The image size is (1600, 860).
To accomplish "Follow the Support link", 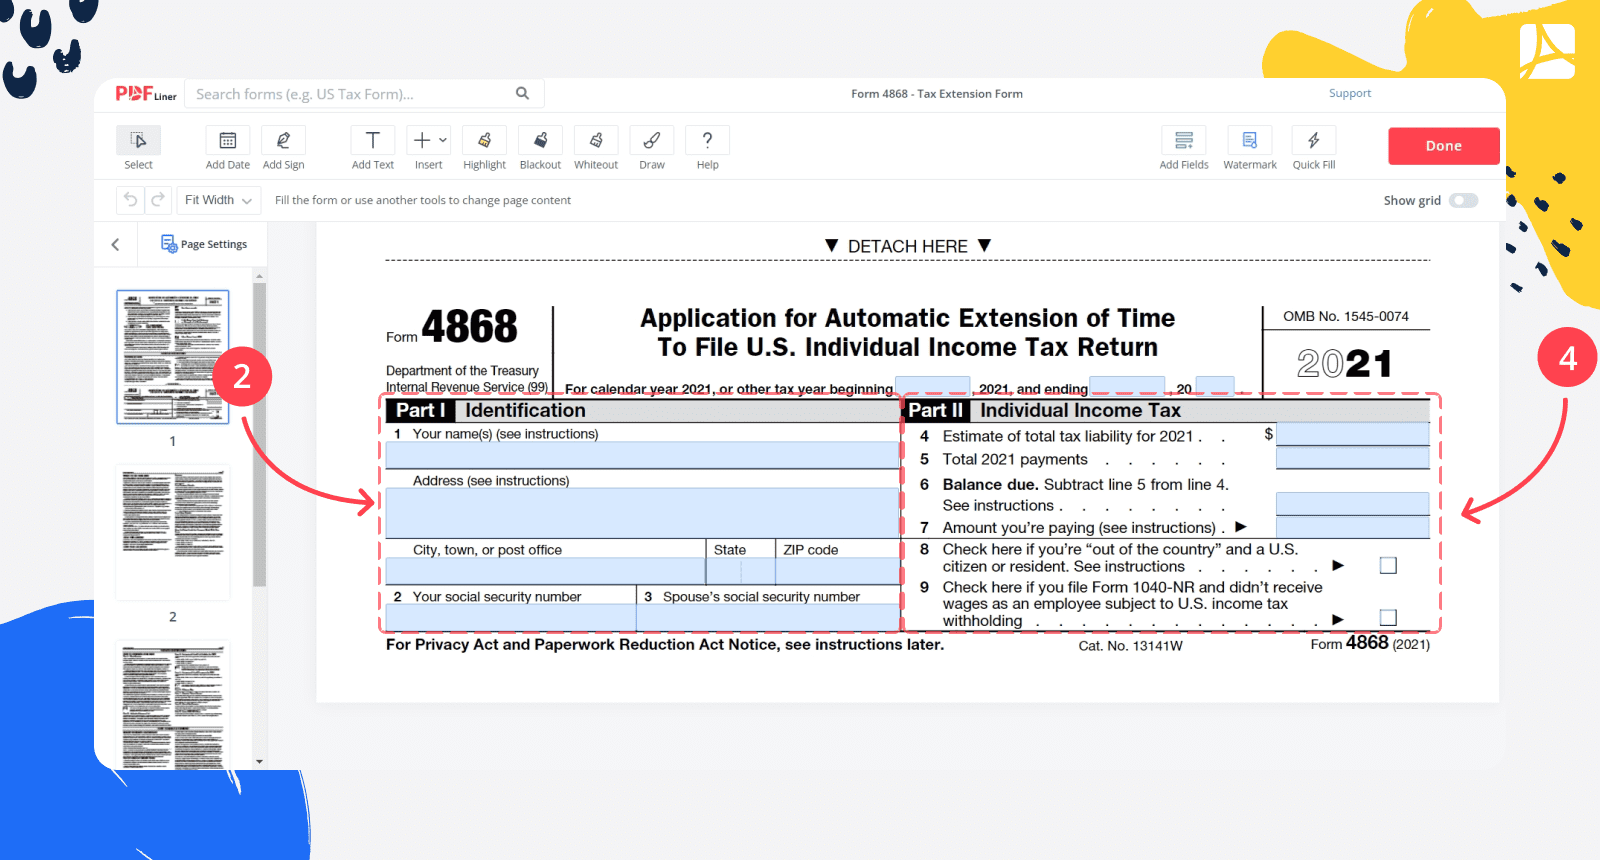I will pos(1349,93).
